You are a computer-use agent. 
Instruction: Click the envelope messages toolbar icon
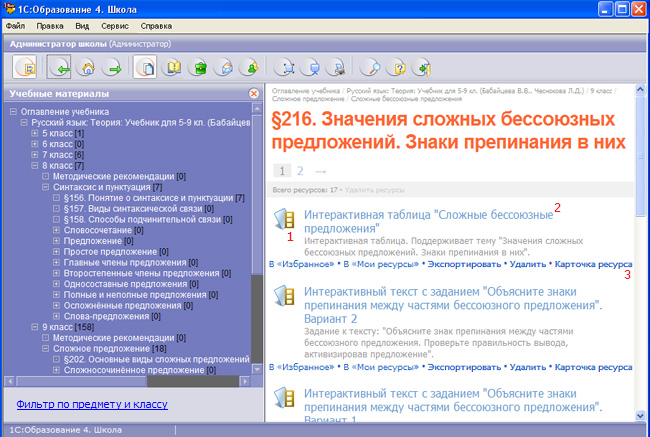pos(225,68)
